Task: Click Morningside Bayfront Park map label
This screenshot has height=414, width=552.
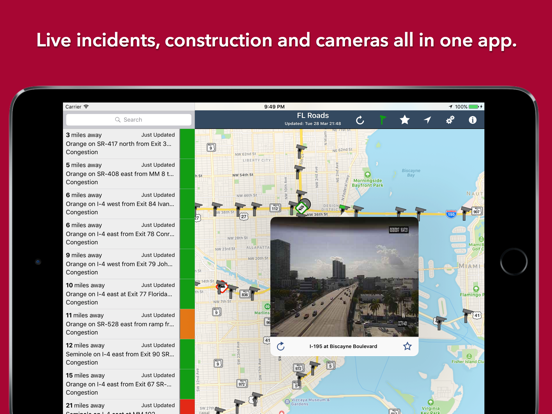Action: click(x=368, y=182)
